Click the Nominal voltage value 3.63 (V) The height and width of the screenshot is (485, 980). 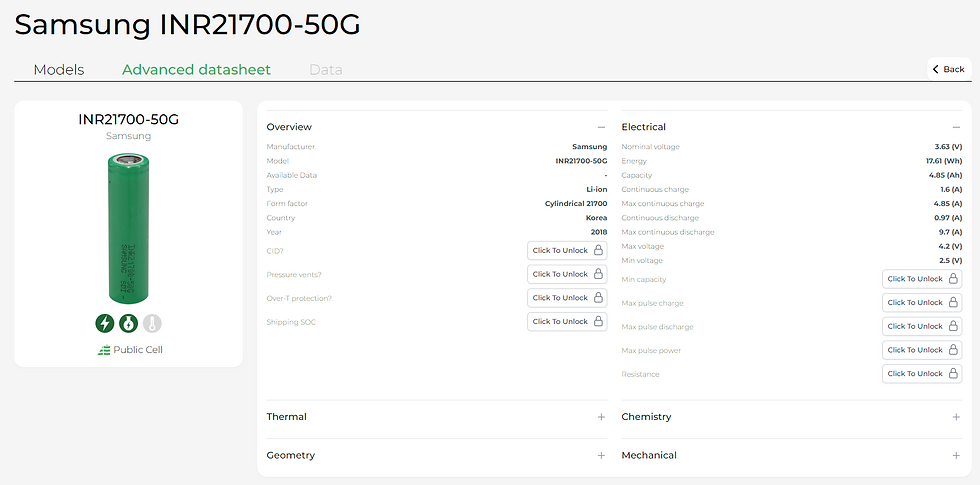pyautogui.click(x=948, y=147)
